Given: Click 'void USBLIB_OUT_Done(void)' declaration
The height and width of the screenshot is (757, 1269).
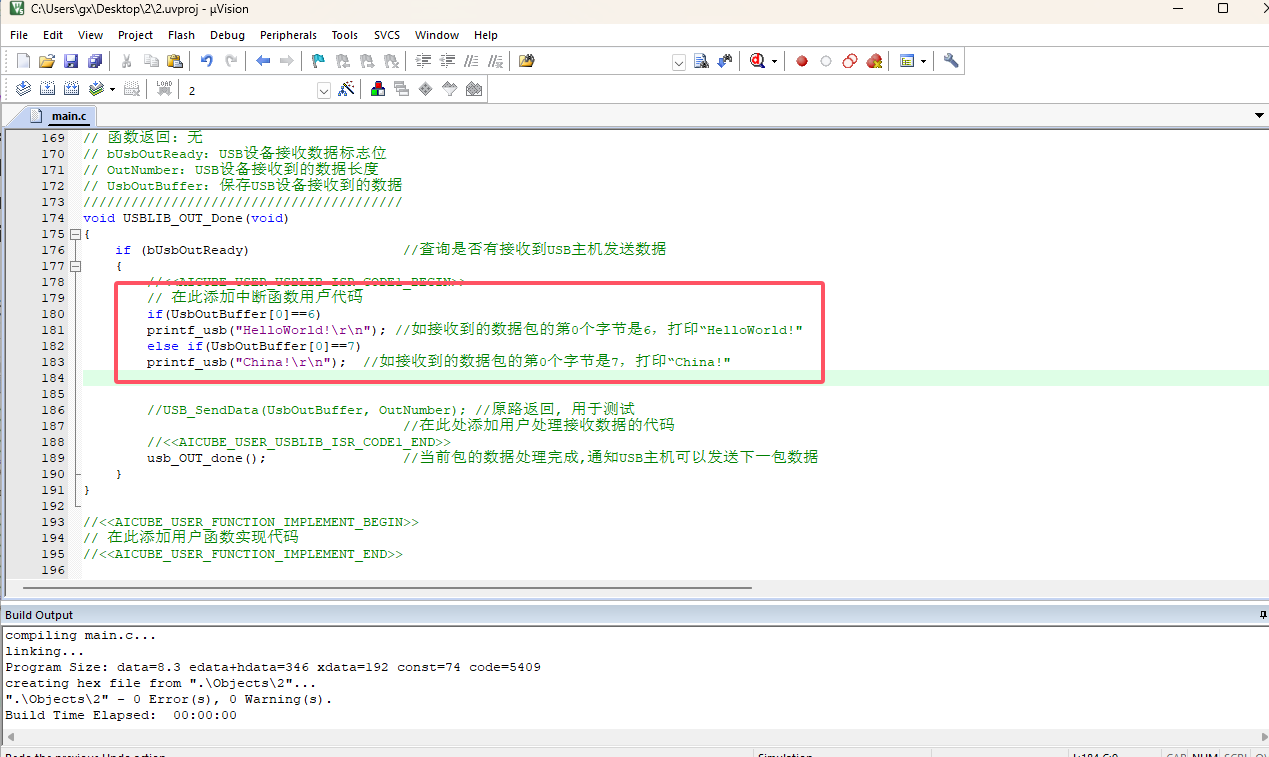Looking at the screenshot, I should pos(186,218).
